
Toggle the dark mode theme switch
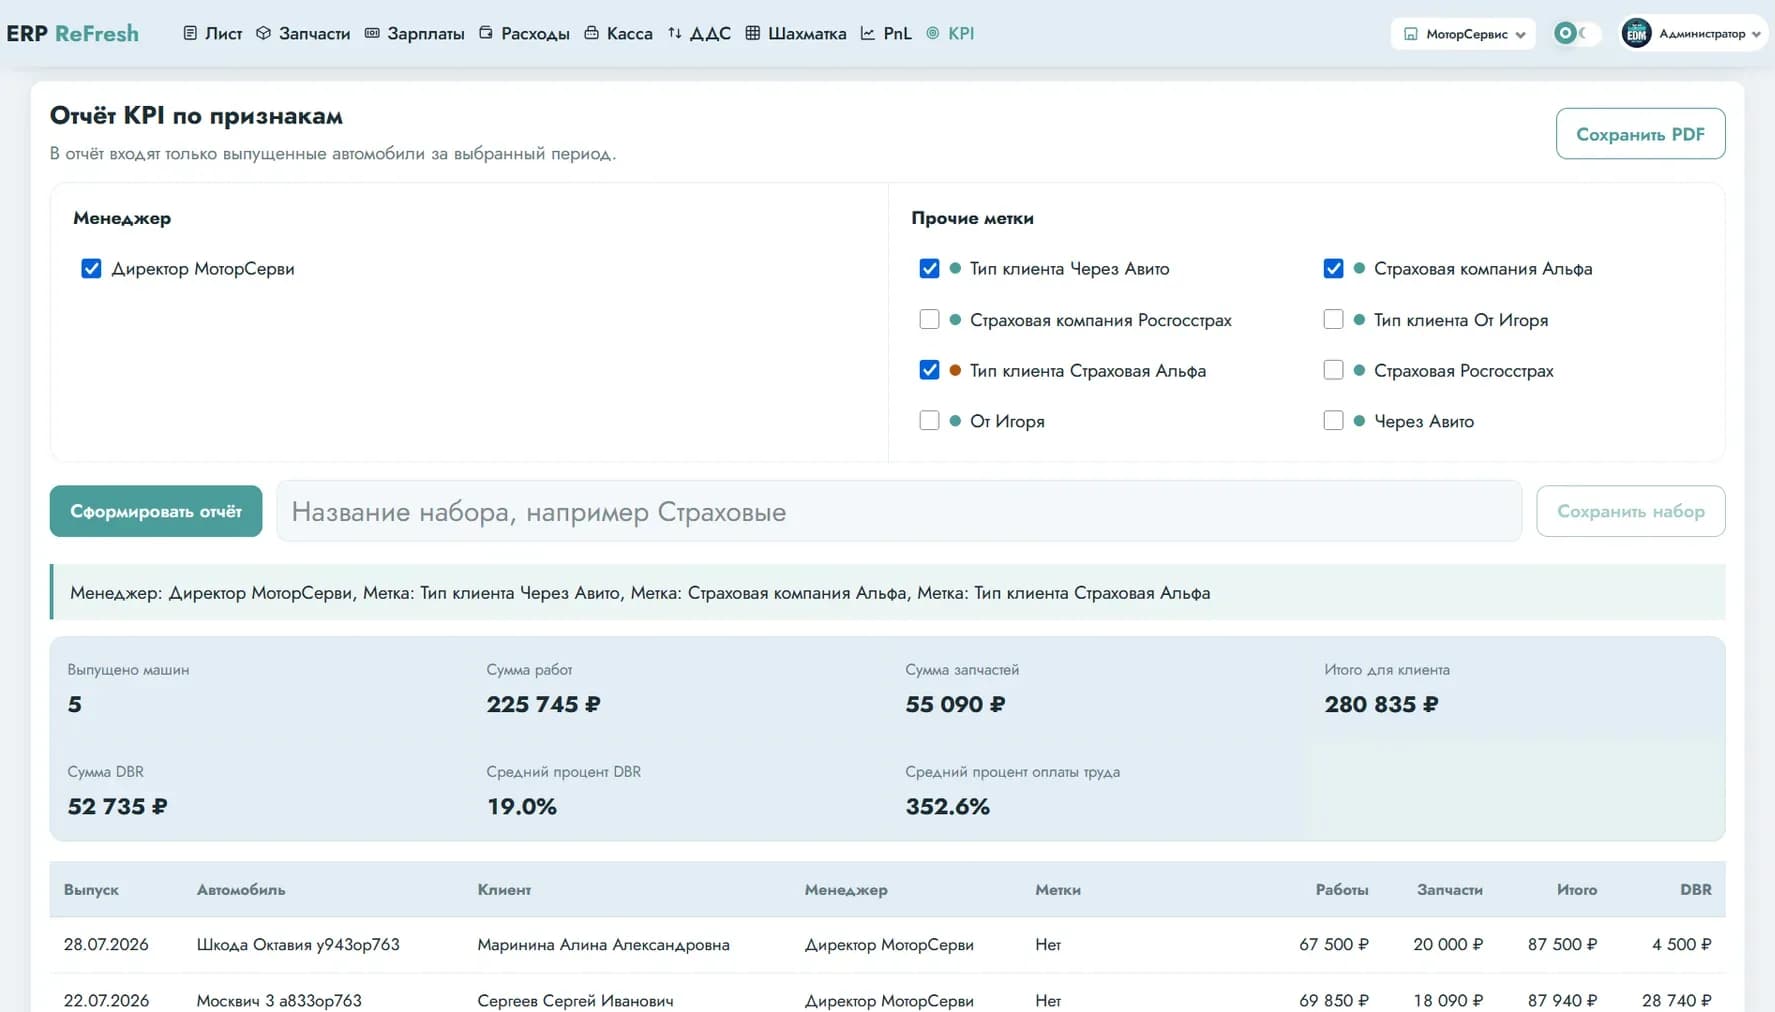click(1575, 33)
